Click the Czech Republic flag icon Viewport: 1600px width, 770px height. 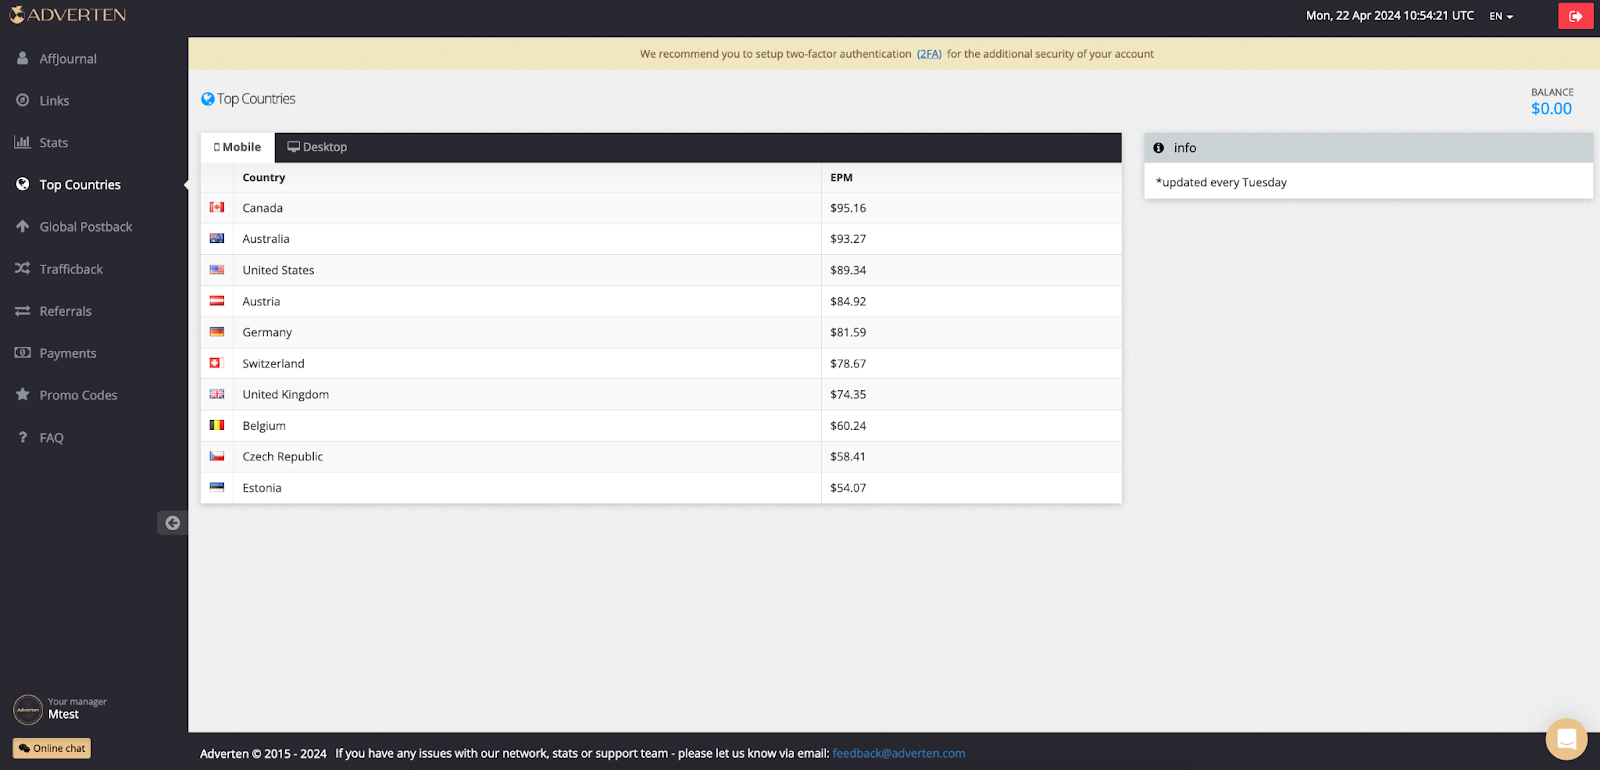pyautogui.click(x=217, y=456)
